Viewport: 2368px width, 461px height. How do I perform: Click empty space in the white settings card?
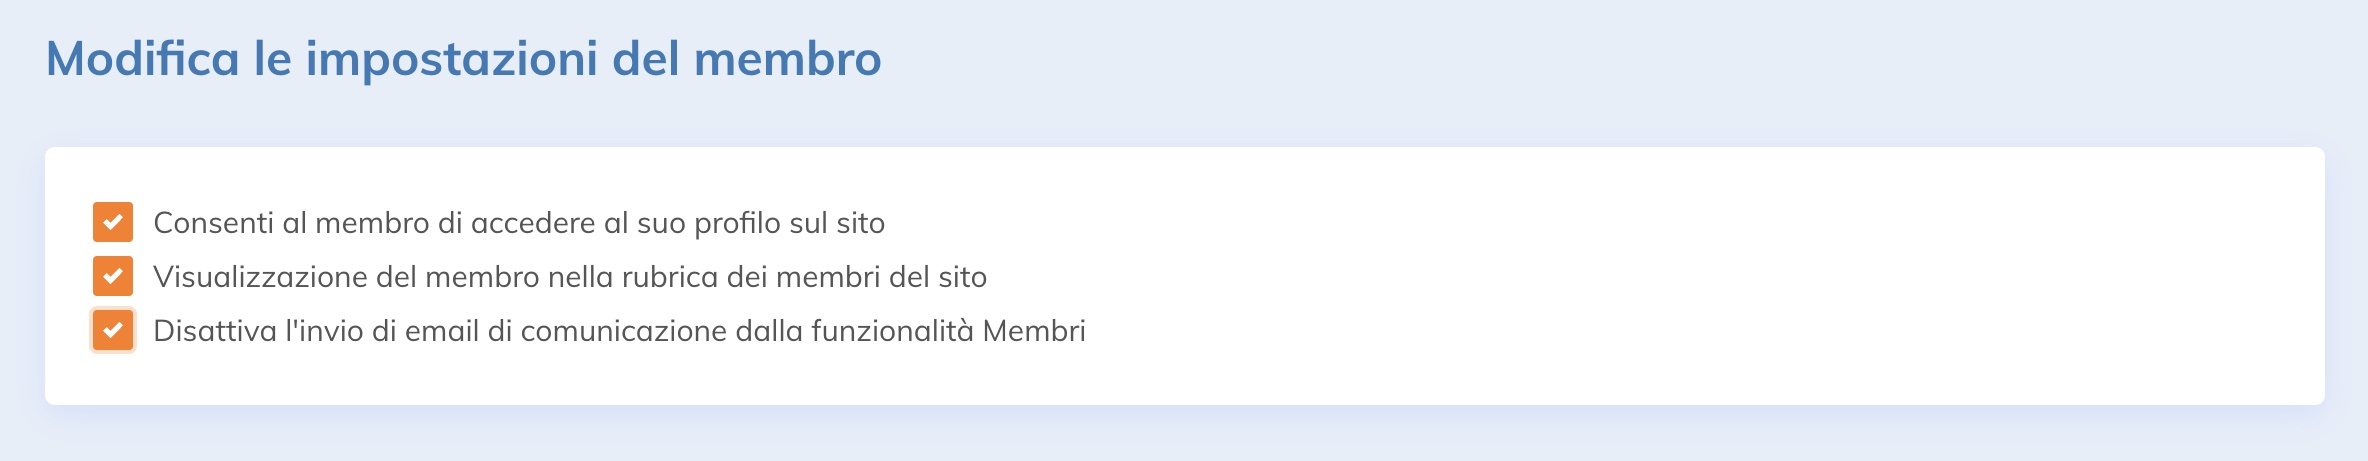point(1700,280)
